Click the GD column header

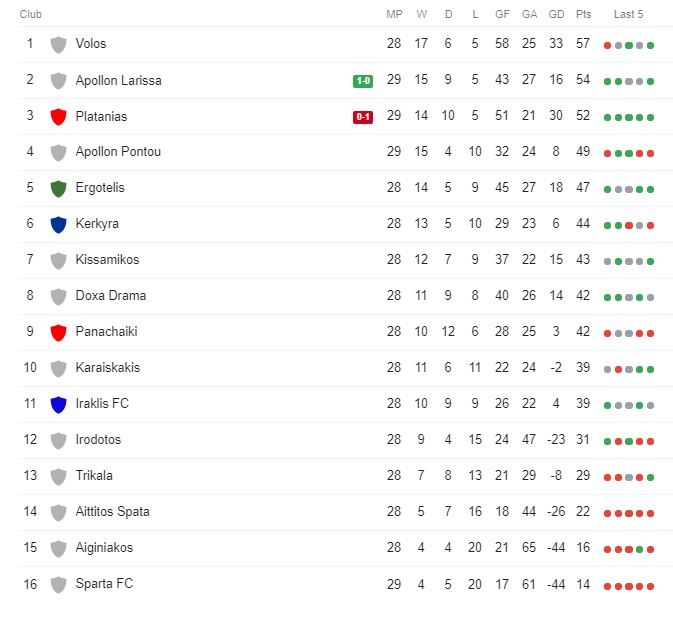tap(556, 14)
